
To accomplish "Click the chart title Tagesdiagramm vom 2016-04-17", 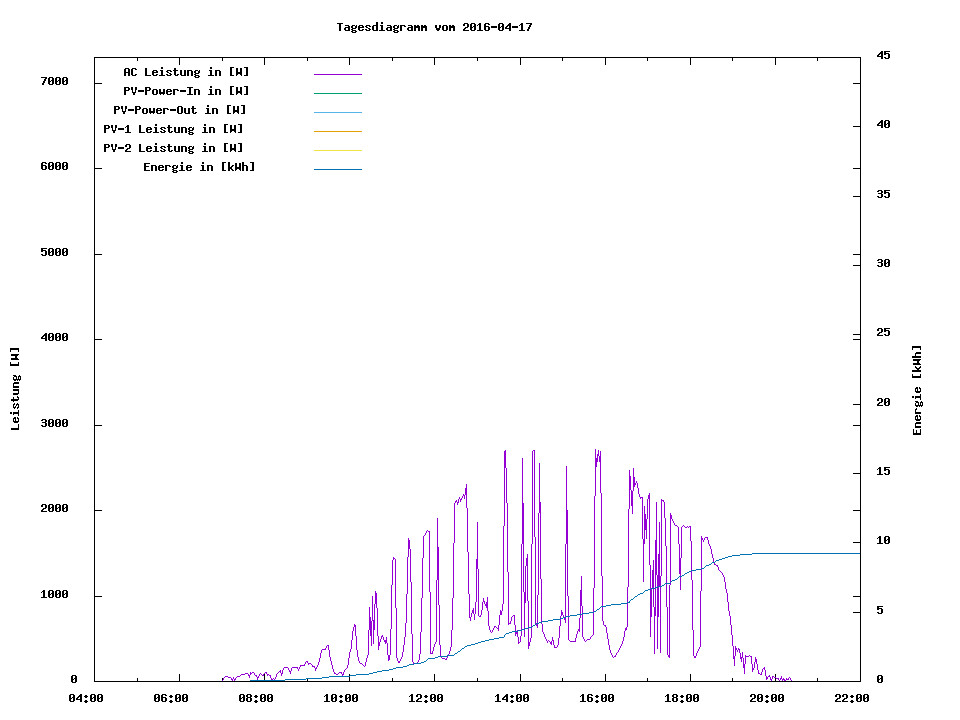I will (x=434, y=27).
